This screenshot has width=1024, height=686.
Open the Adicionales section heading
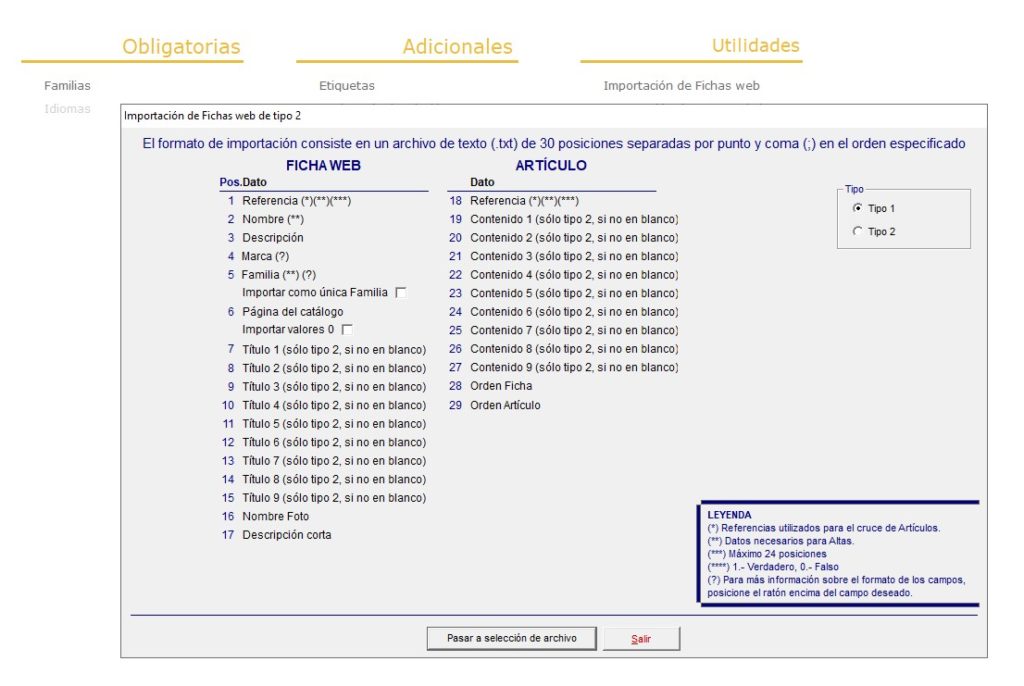pyautogui.click(x=457, y=46)
